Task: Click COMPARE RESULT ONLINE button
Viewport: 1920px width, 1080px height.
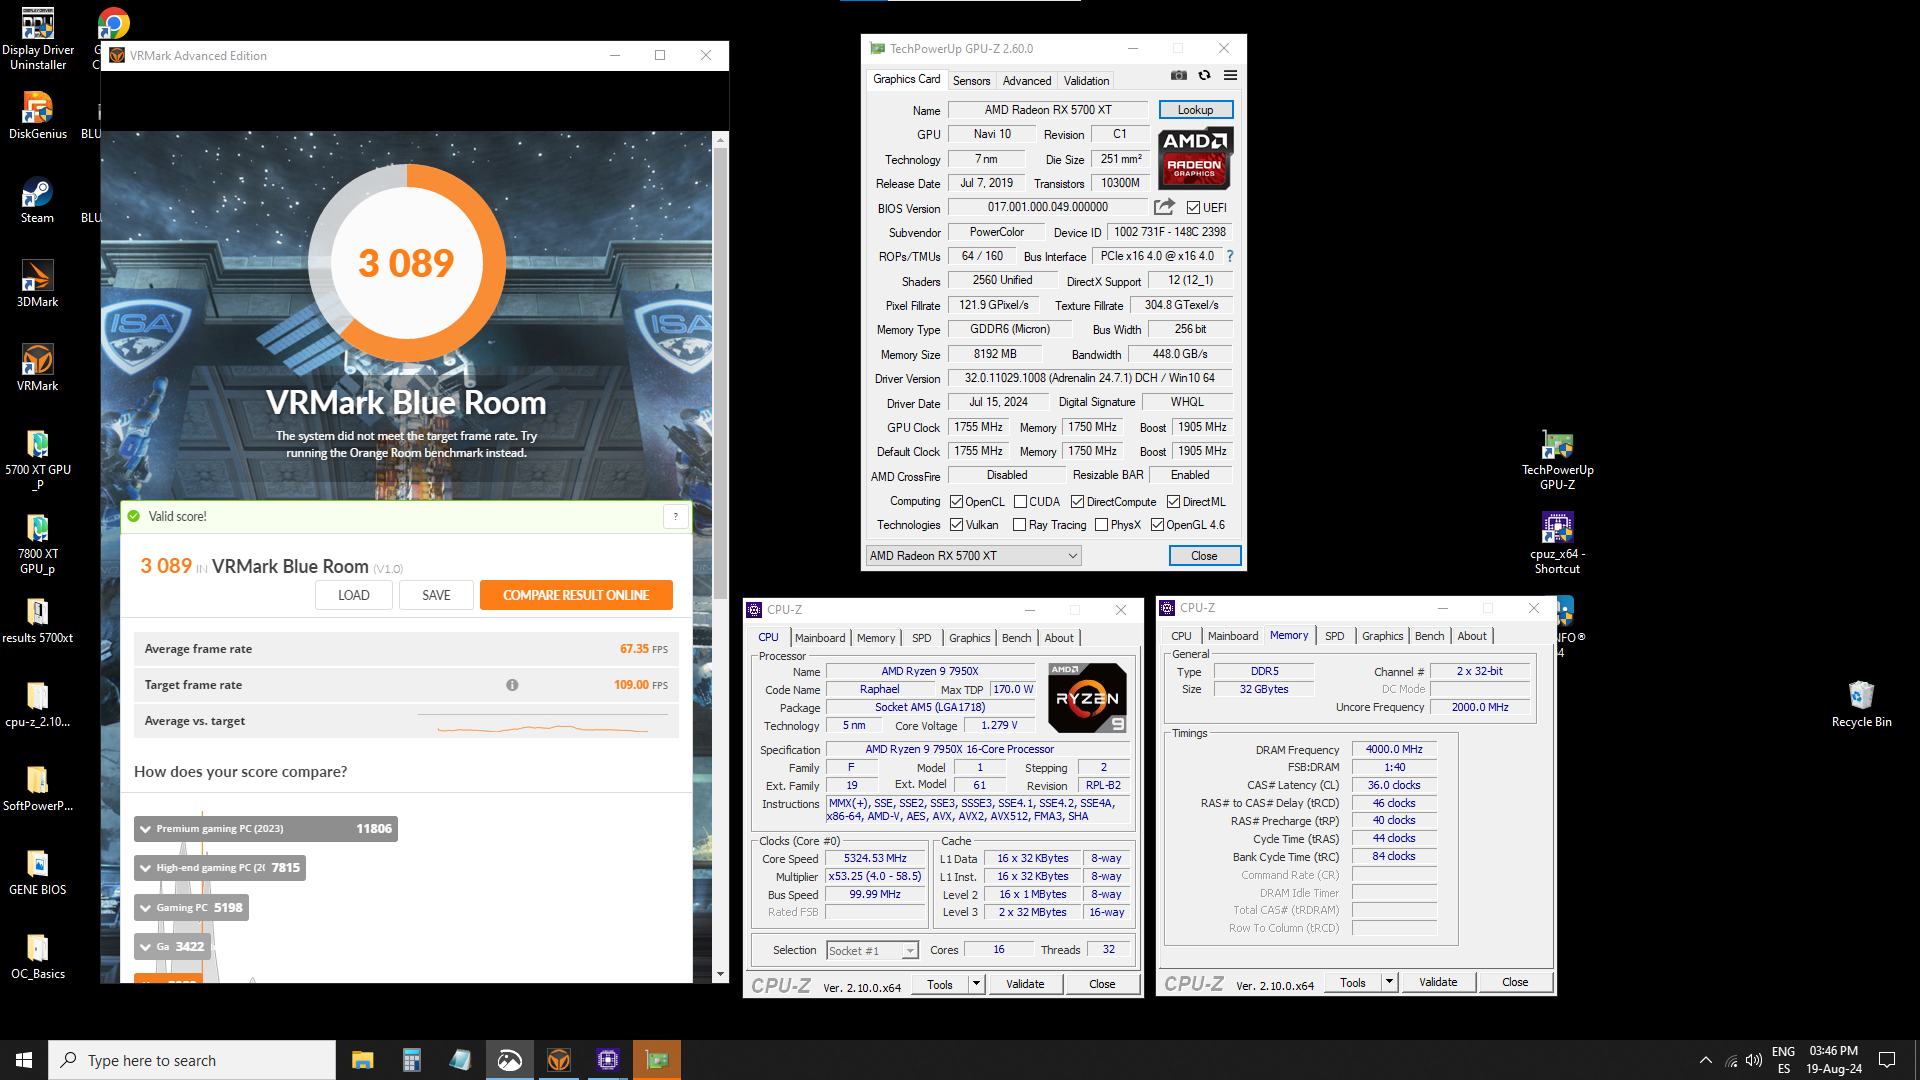Action: (x=576, y=595)
